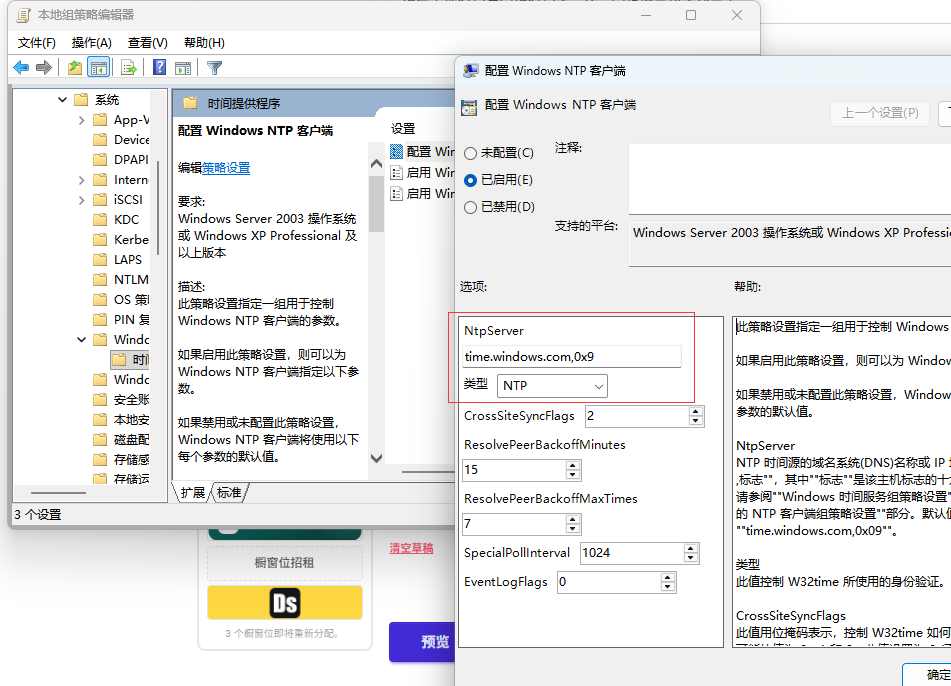Increase the CrossSiteSyncFlags spinner value
Image resolution: width=951 pixels, height=686 pixels.
[x=696, y=411]
